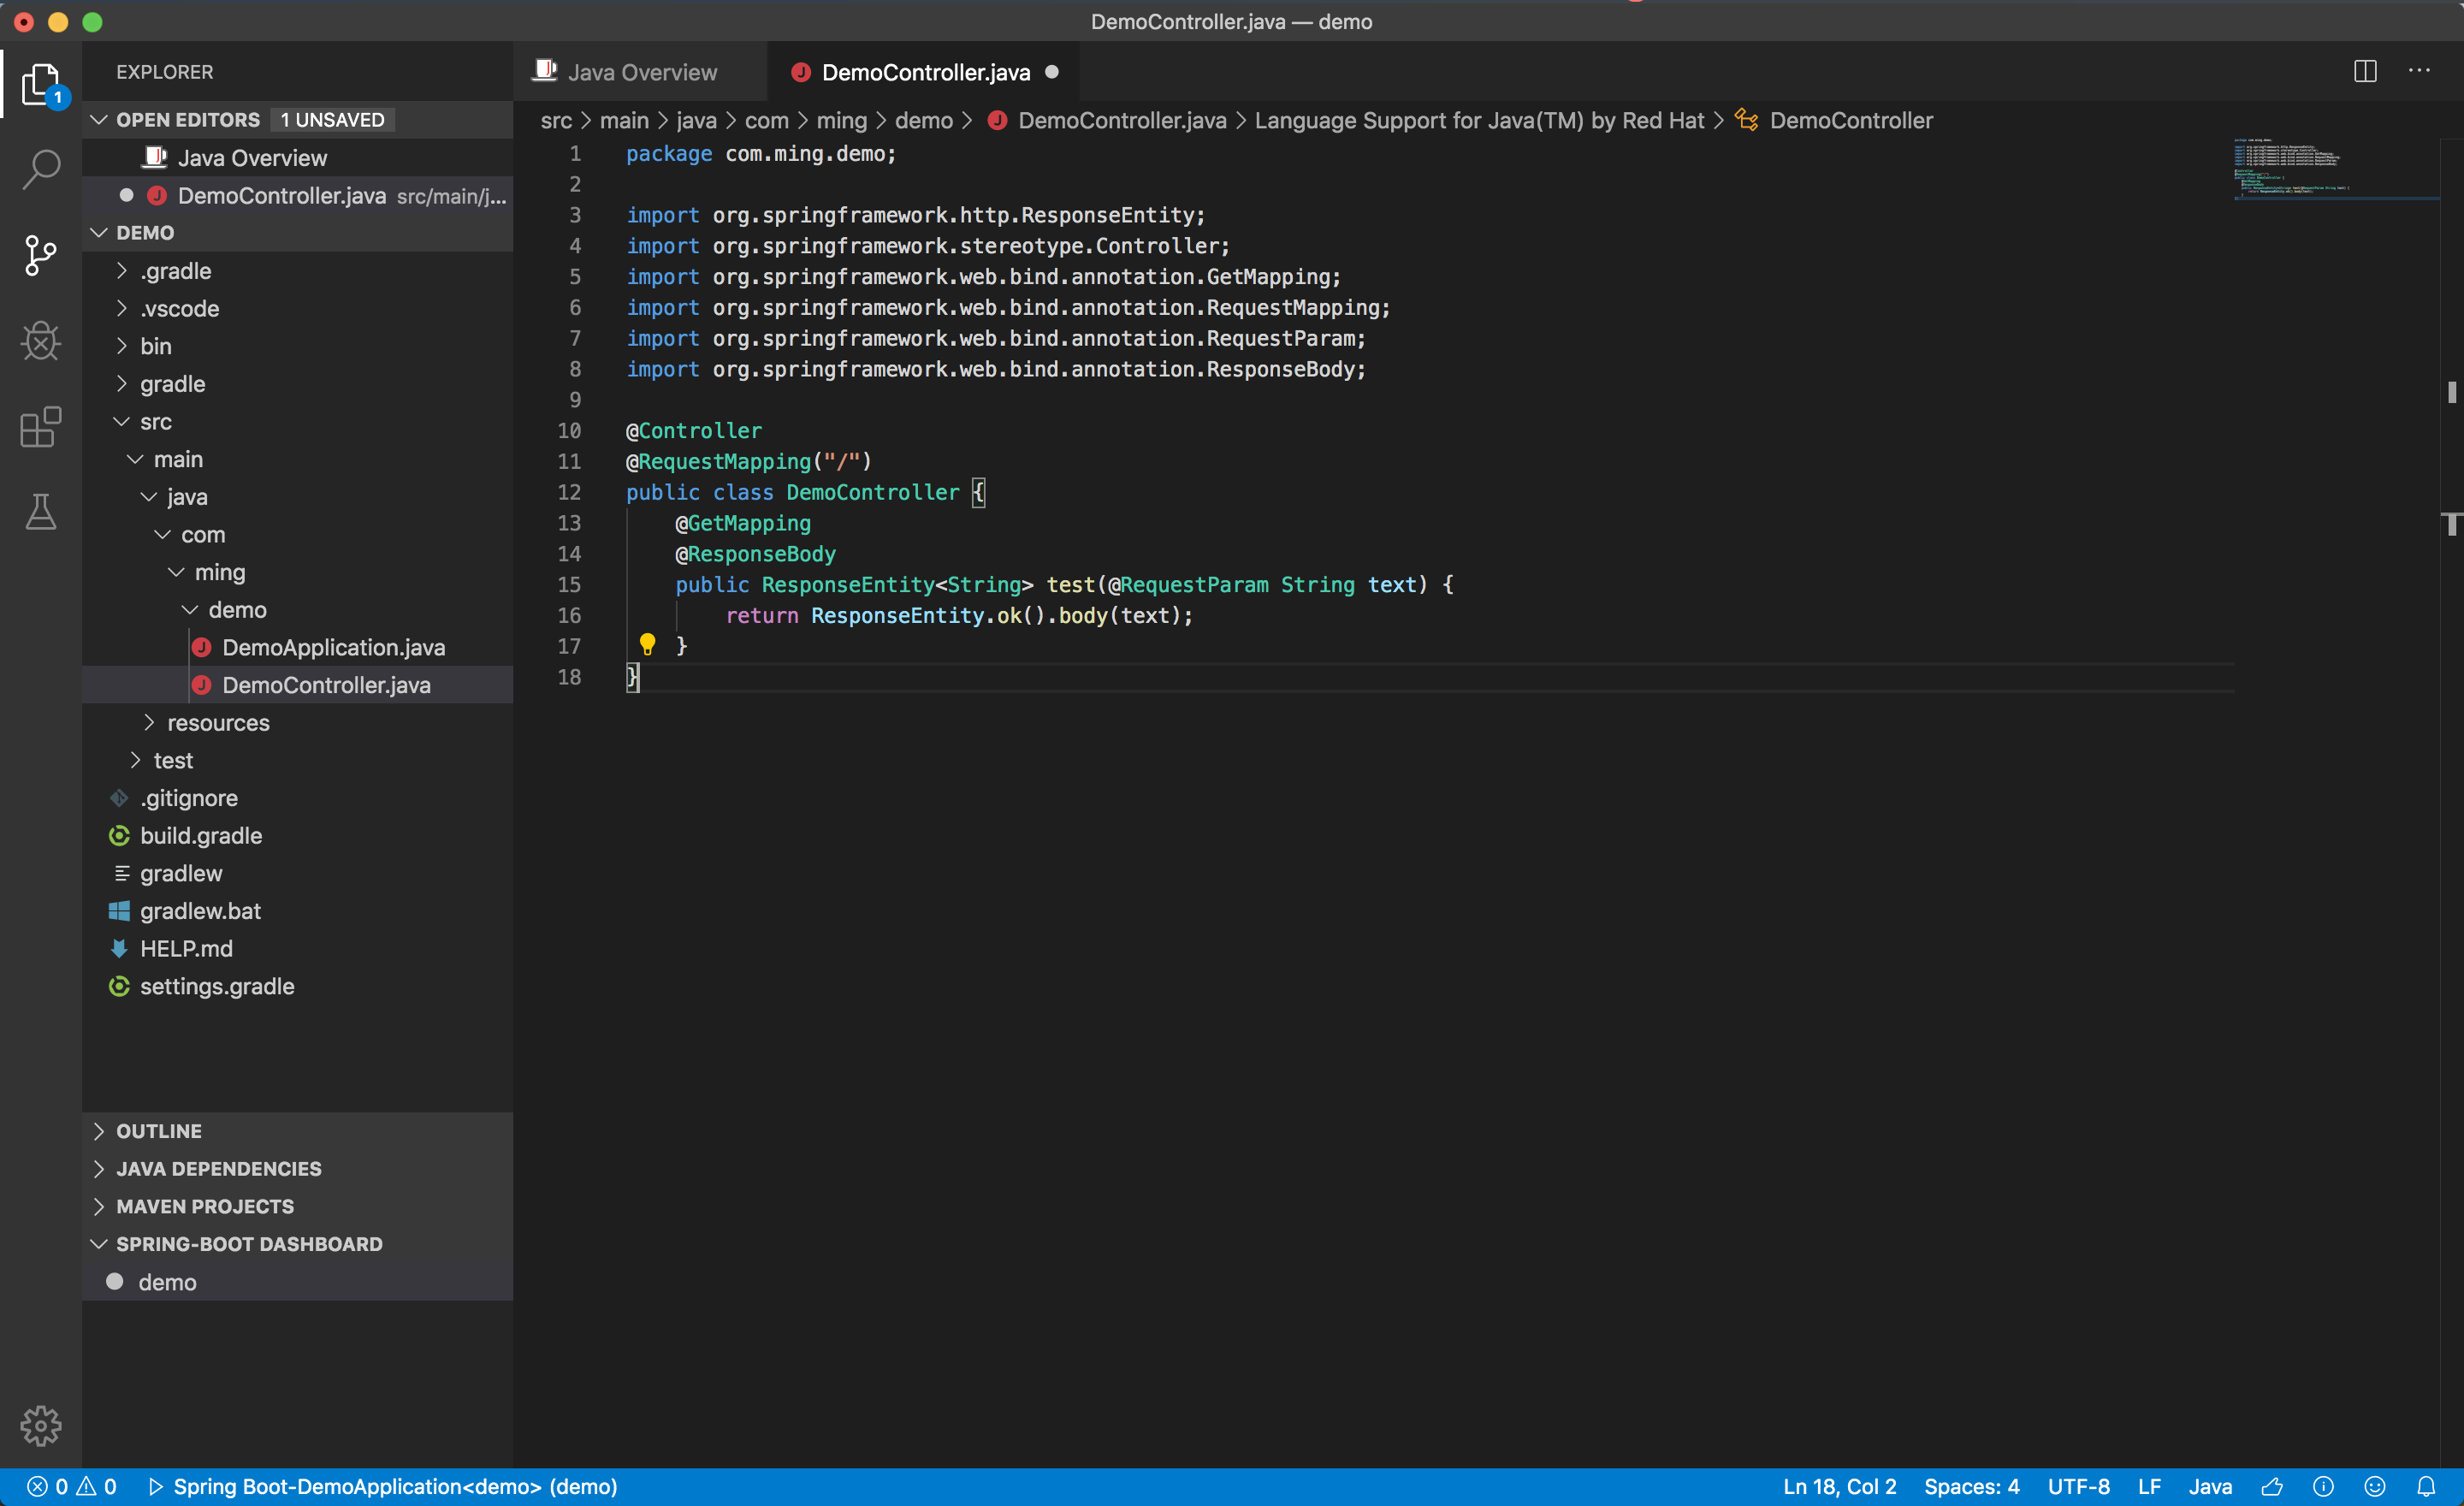The image size is (2464, 1506).
Task: Change indentation via Spaces: 4
Action: point(1971,1487)
